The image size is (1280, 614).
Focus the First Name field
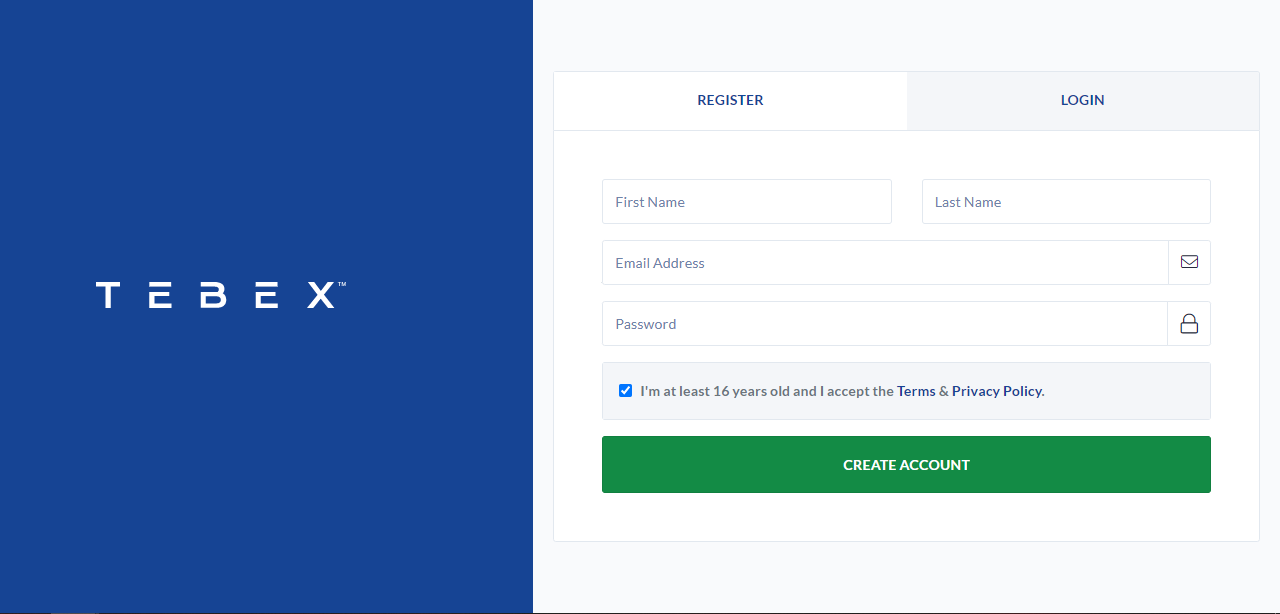747,202
